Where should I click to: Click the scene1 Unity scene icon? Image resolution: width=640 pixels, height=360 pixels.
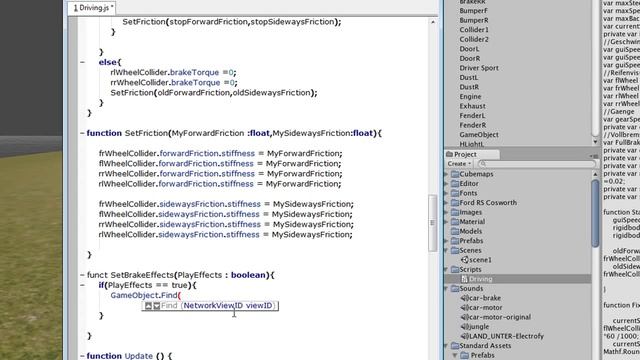coord(464,260)
